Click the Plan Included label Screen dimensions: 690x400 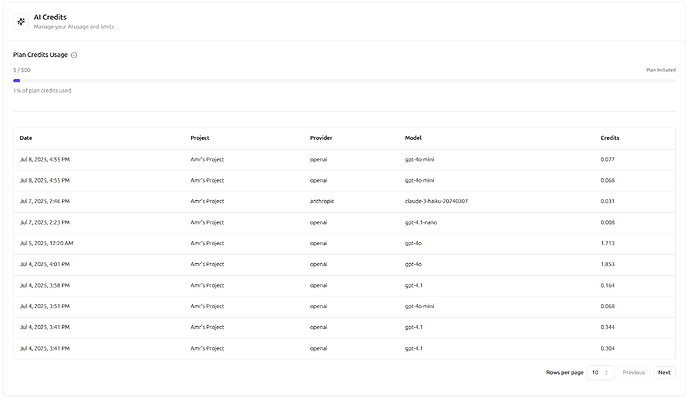(x=660, y=70)
